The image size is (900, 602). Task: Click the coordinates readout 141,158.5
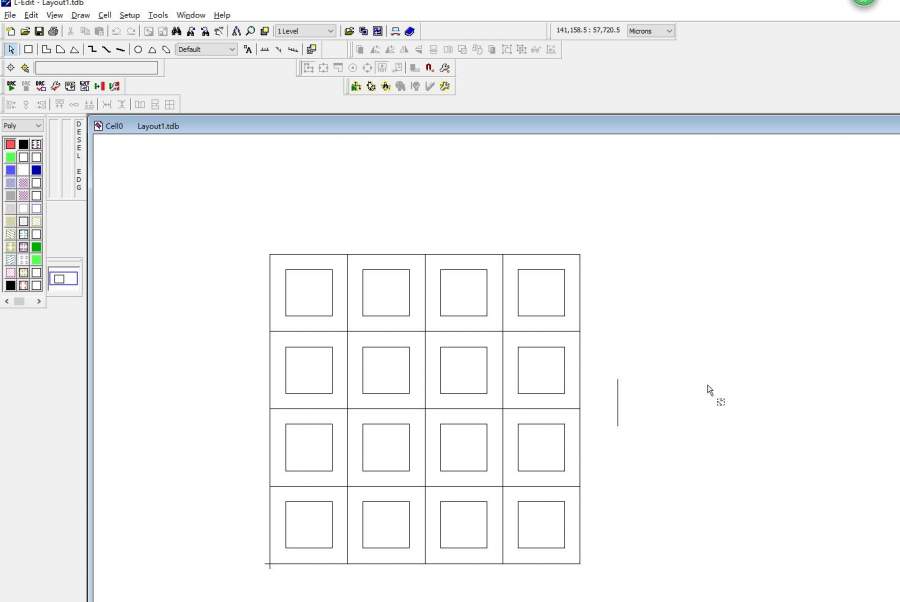tap(588, 30)
